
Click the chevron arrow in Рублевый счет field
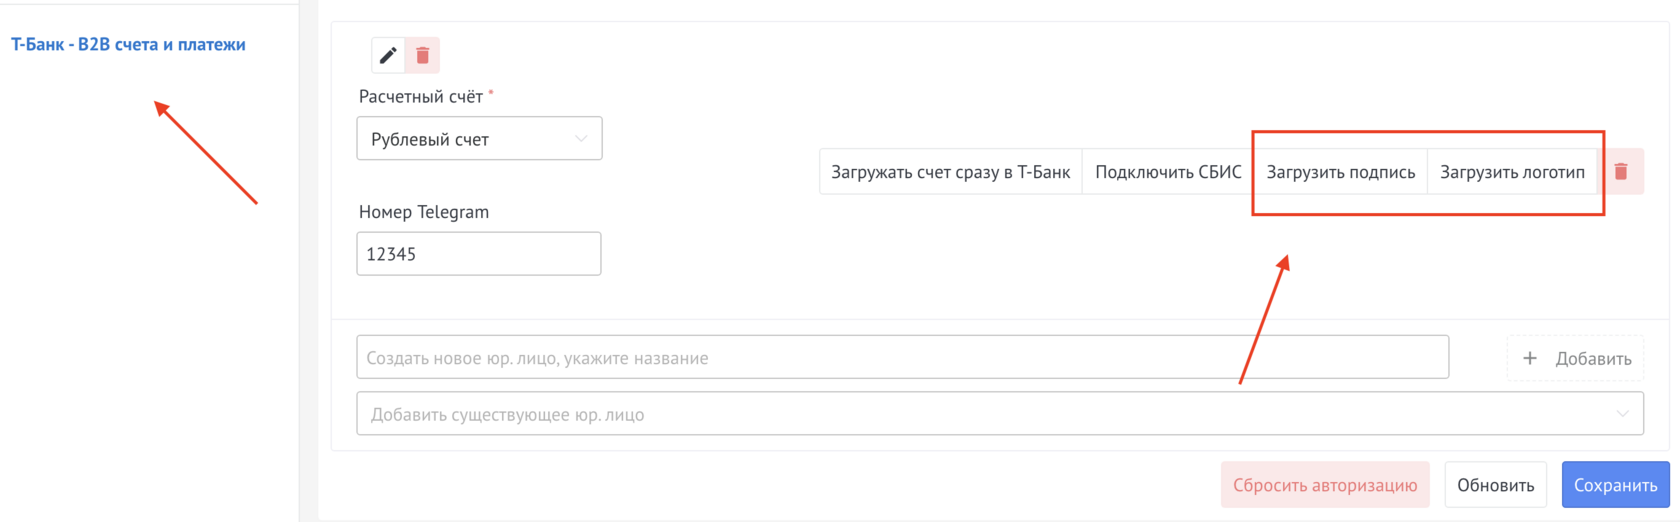point(581,139)
